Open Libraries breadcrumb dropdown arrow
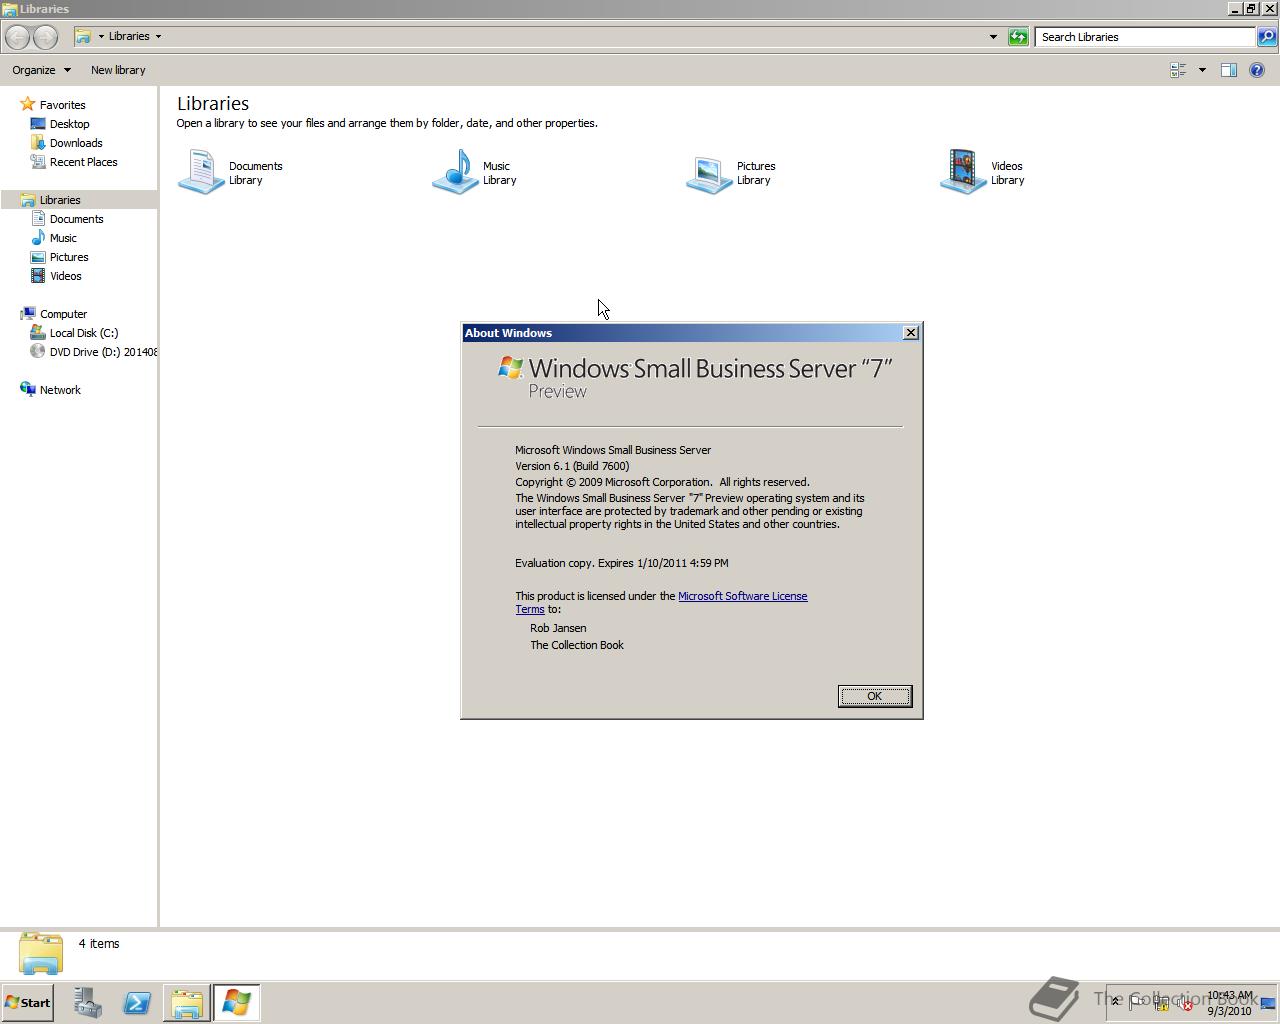This screenshot has height=1024, width=1280. click(x=158, y=37)
